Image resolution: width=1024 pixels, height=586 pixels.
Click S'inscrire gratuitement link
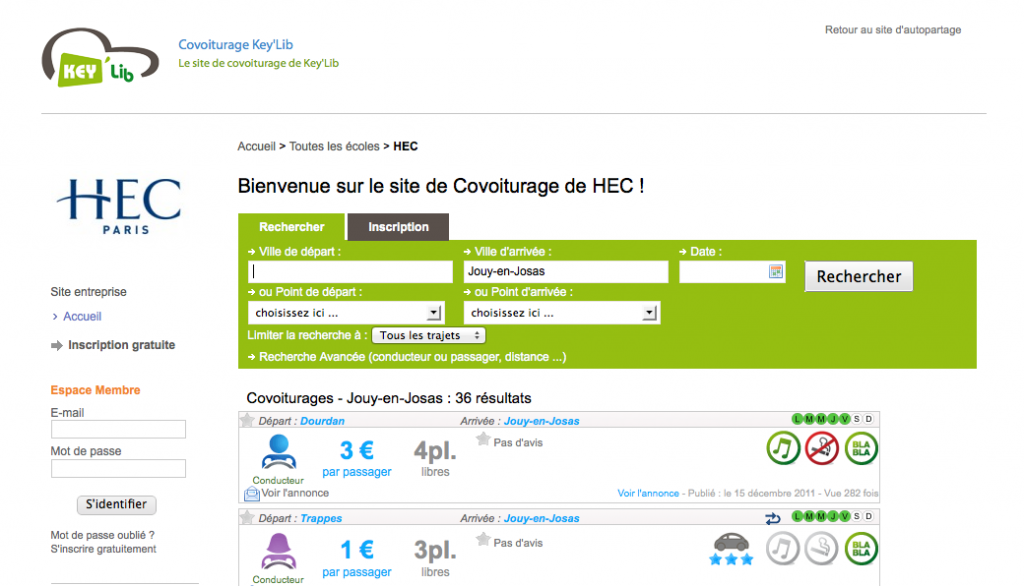click(x=103, y=549)
